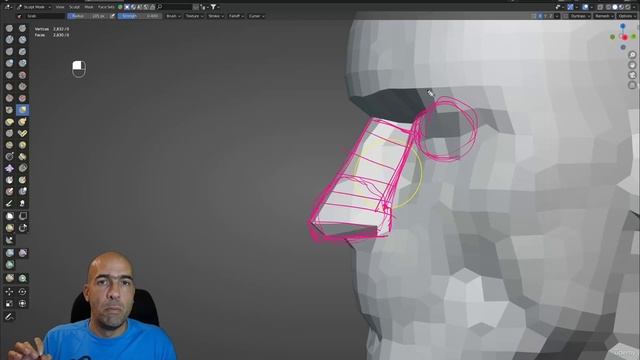Select the Scale transform tool
Screen dimensions: 640x360
click(x=9, y=304)
